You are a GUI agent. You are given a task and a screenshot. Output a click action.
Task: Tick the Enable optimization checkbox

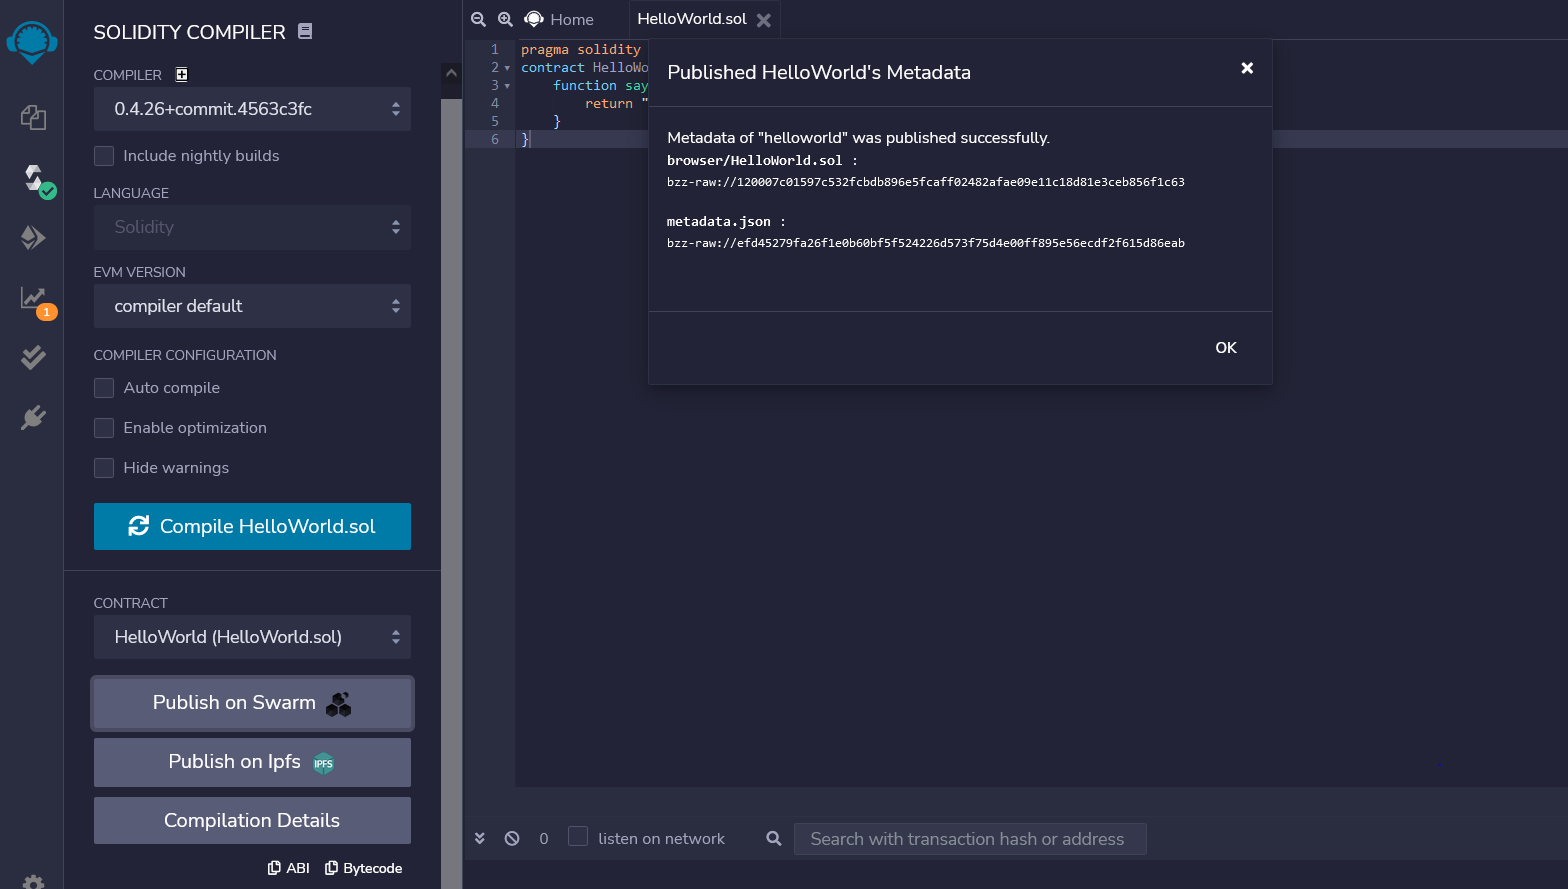point(104,428)
